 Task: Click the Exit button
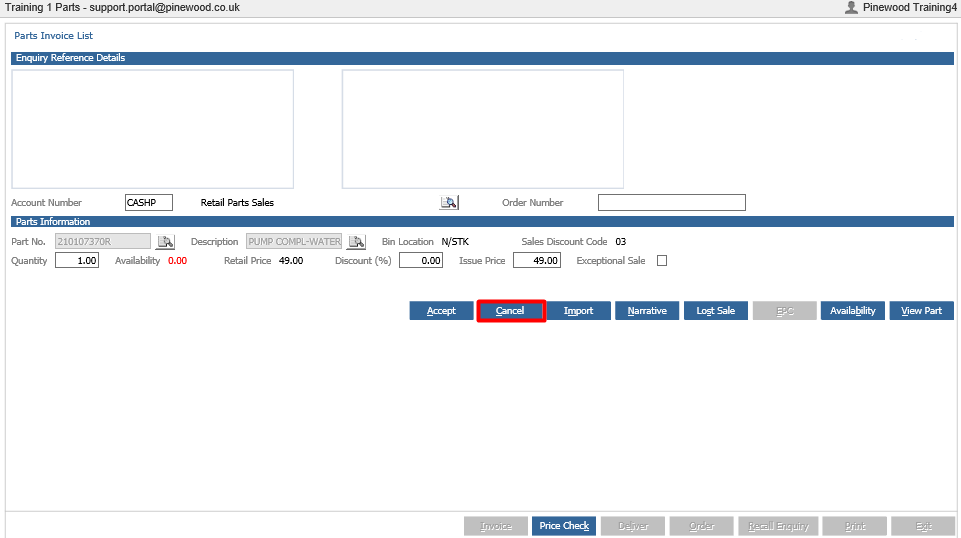point(924,526)
